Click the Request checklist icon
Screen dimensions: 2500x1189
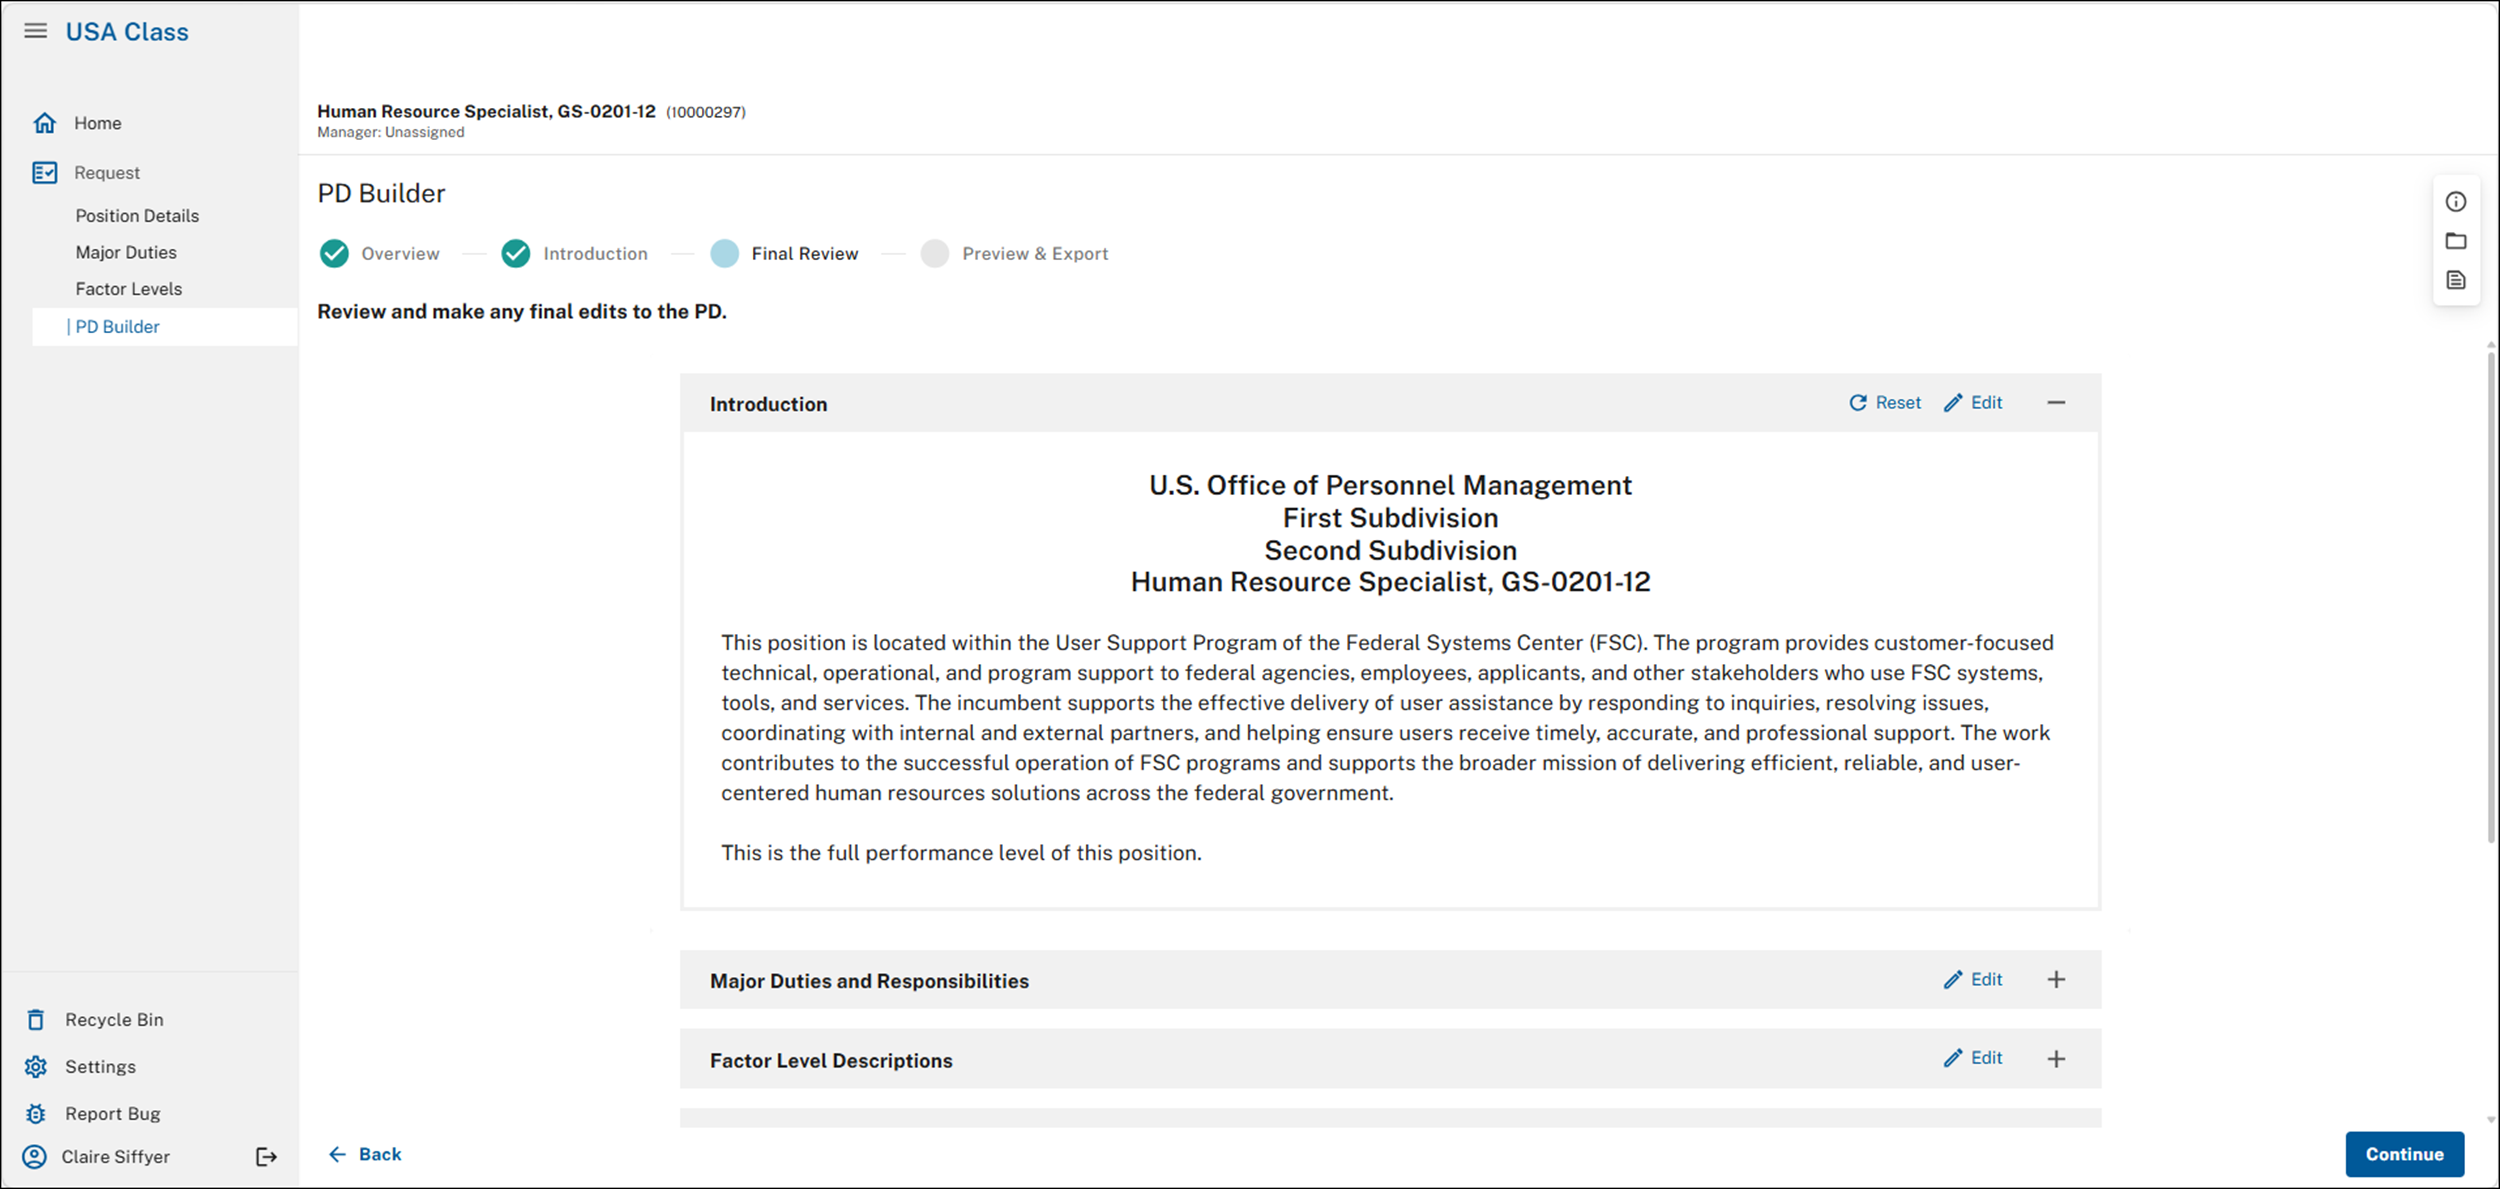[44, 173]
